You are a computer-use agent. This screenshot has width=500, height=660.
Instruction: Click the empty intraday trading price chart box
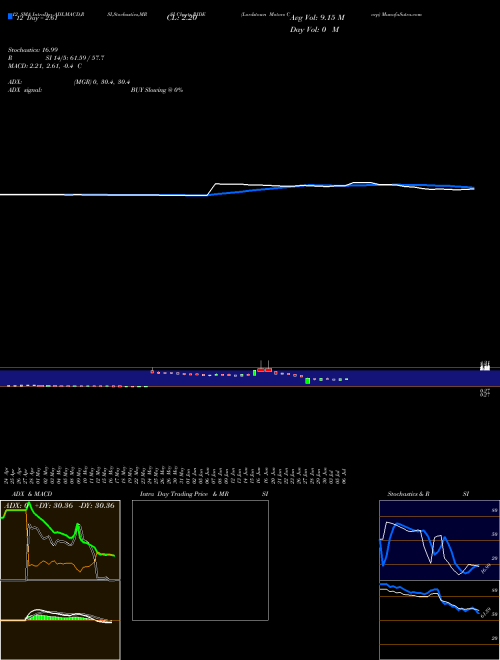pos(200,560)
